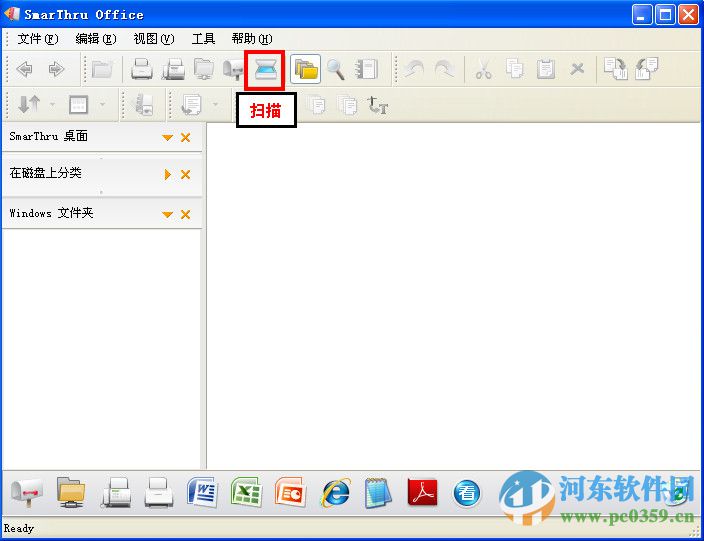Maximize the SmarThru Office window
Image resolution: width=704 pixels, height=541 pixels.
coord(665,15)
